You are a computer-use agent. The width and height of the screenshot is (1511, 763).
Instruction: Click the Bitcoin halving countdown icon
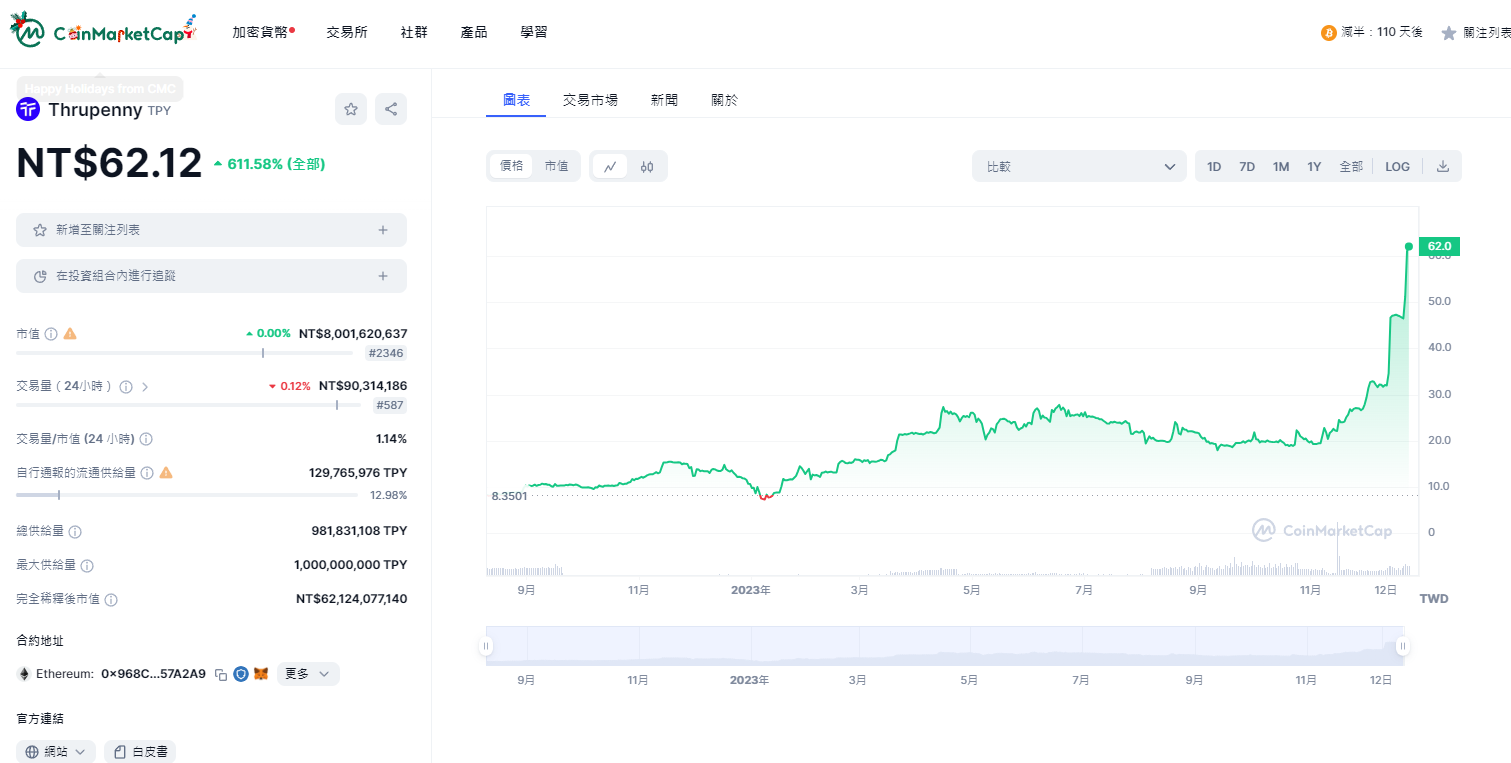point(1329,32)
